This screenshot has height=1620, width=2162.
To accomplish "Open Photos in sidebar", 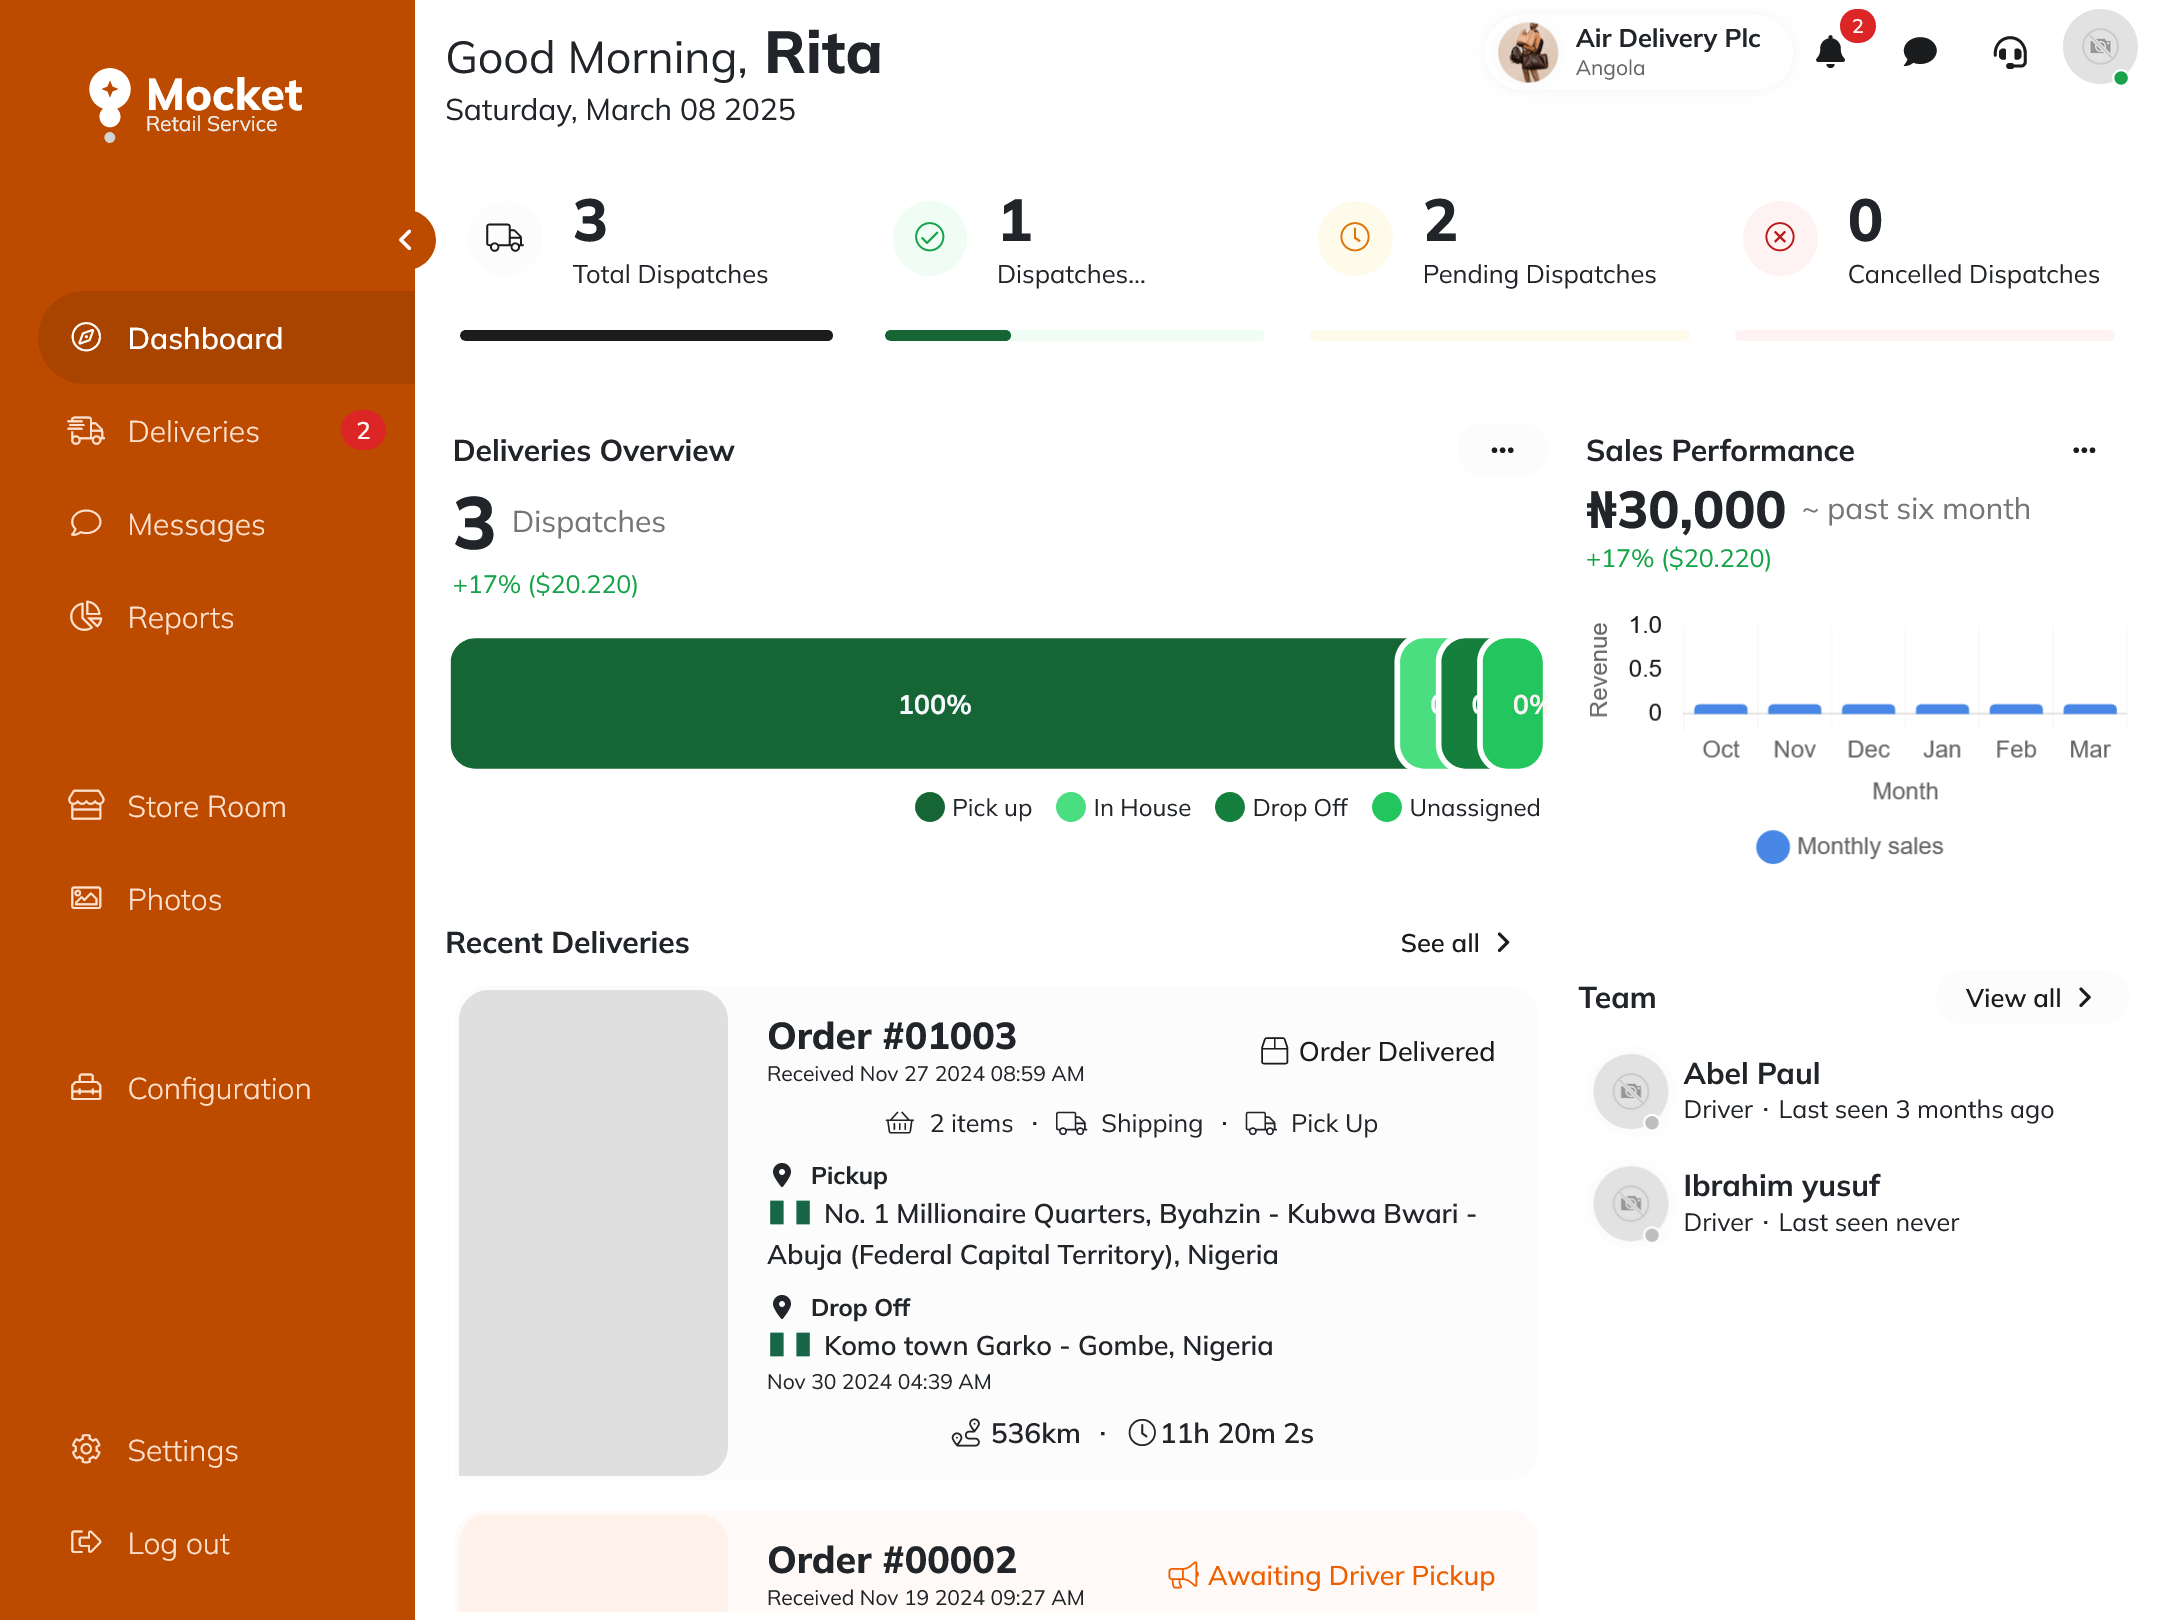I will [226, 899].
